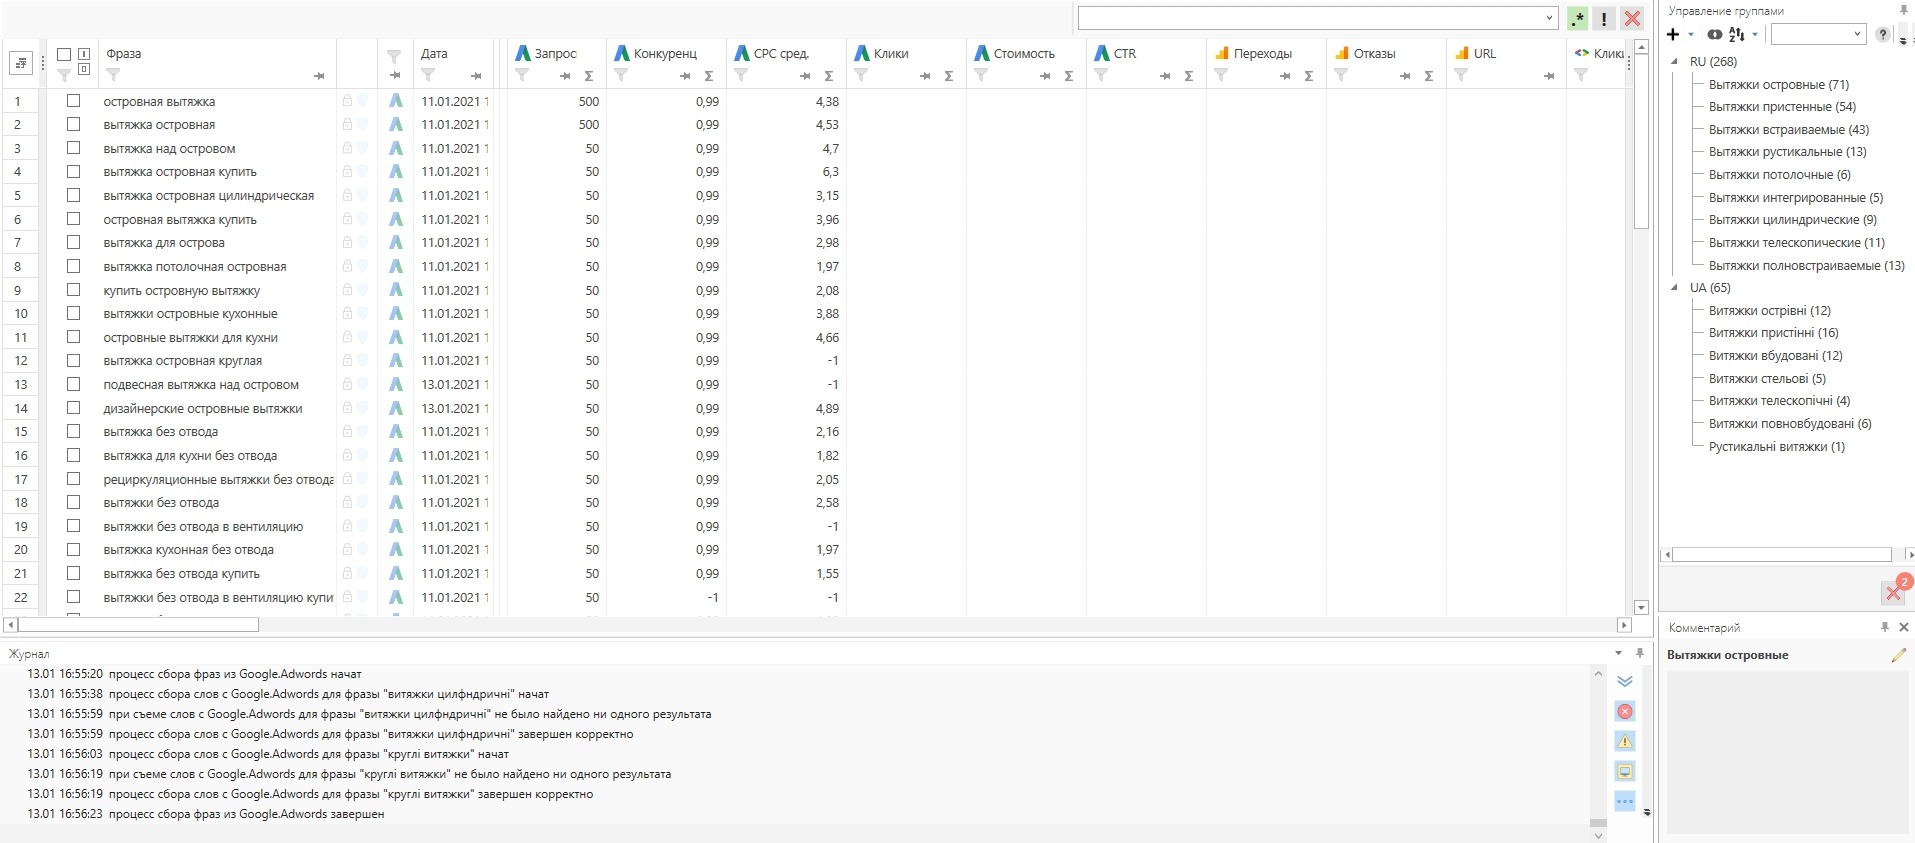The width and height of the screenshot is (1915, 843).
Task: Pin the Управление группами panel
Action: point(1903,10)
